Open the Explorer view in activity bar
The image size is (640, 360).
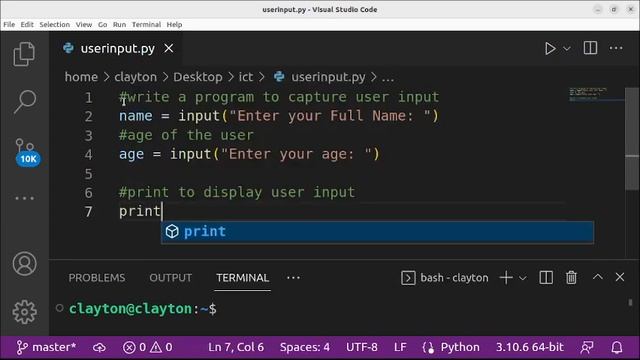[x=24, y=54]
